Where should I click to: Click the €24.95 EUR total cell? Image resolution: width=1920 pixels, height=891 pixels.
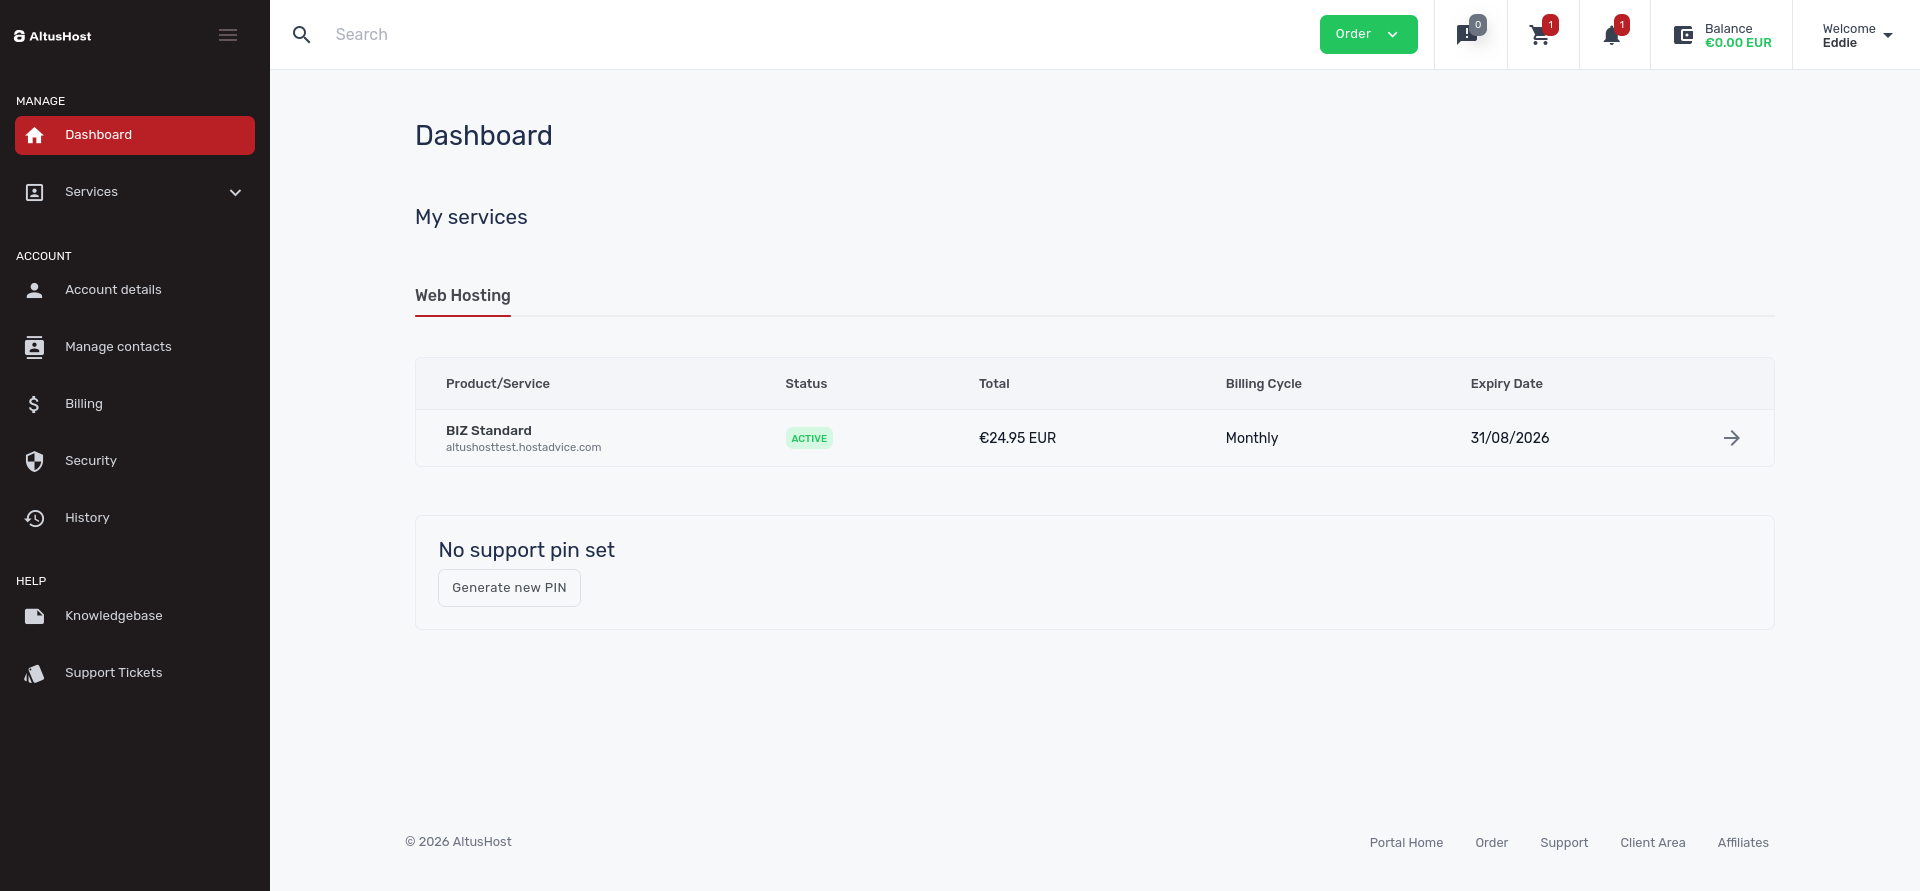tap(1017, 438)
